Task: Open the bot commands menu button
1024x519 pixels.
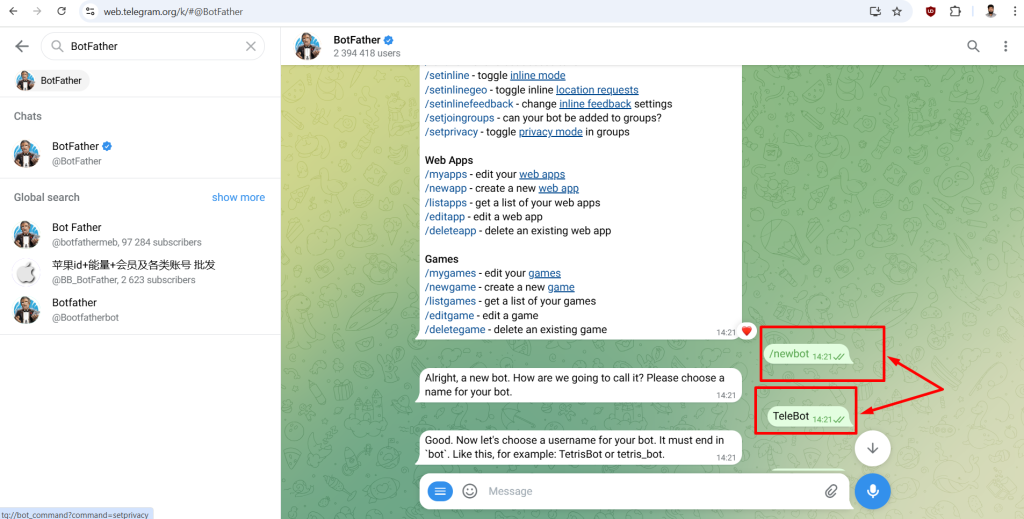Action: click(440, 491)
